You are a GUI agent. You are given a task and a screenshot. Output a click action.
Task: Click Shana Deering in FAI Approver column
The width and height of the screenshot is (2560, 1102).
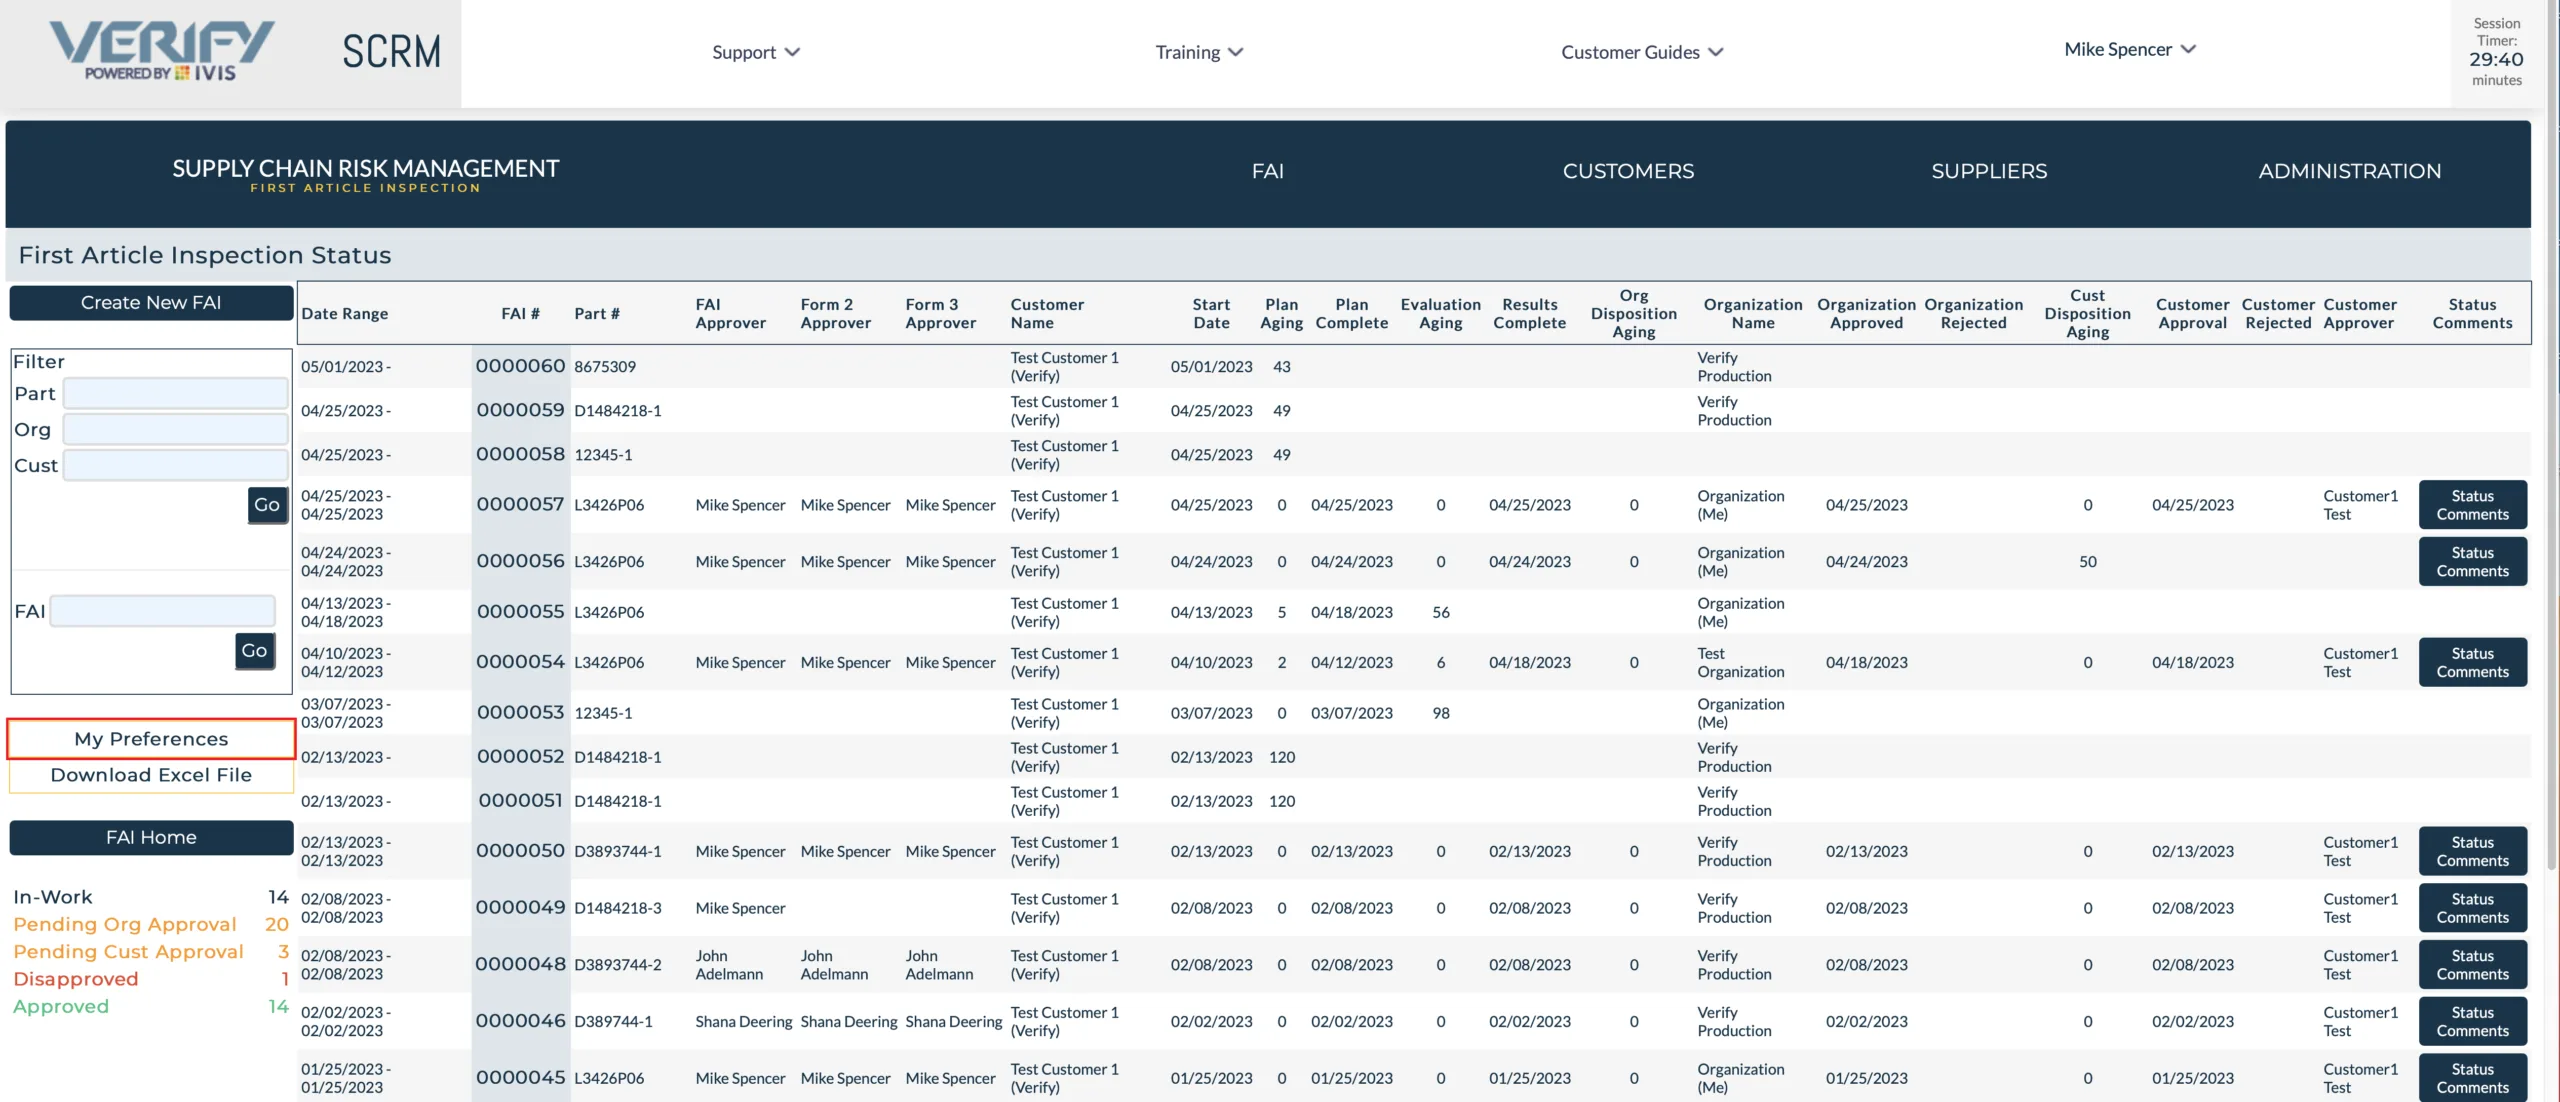point(743,1022)
